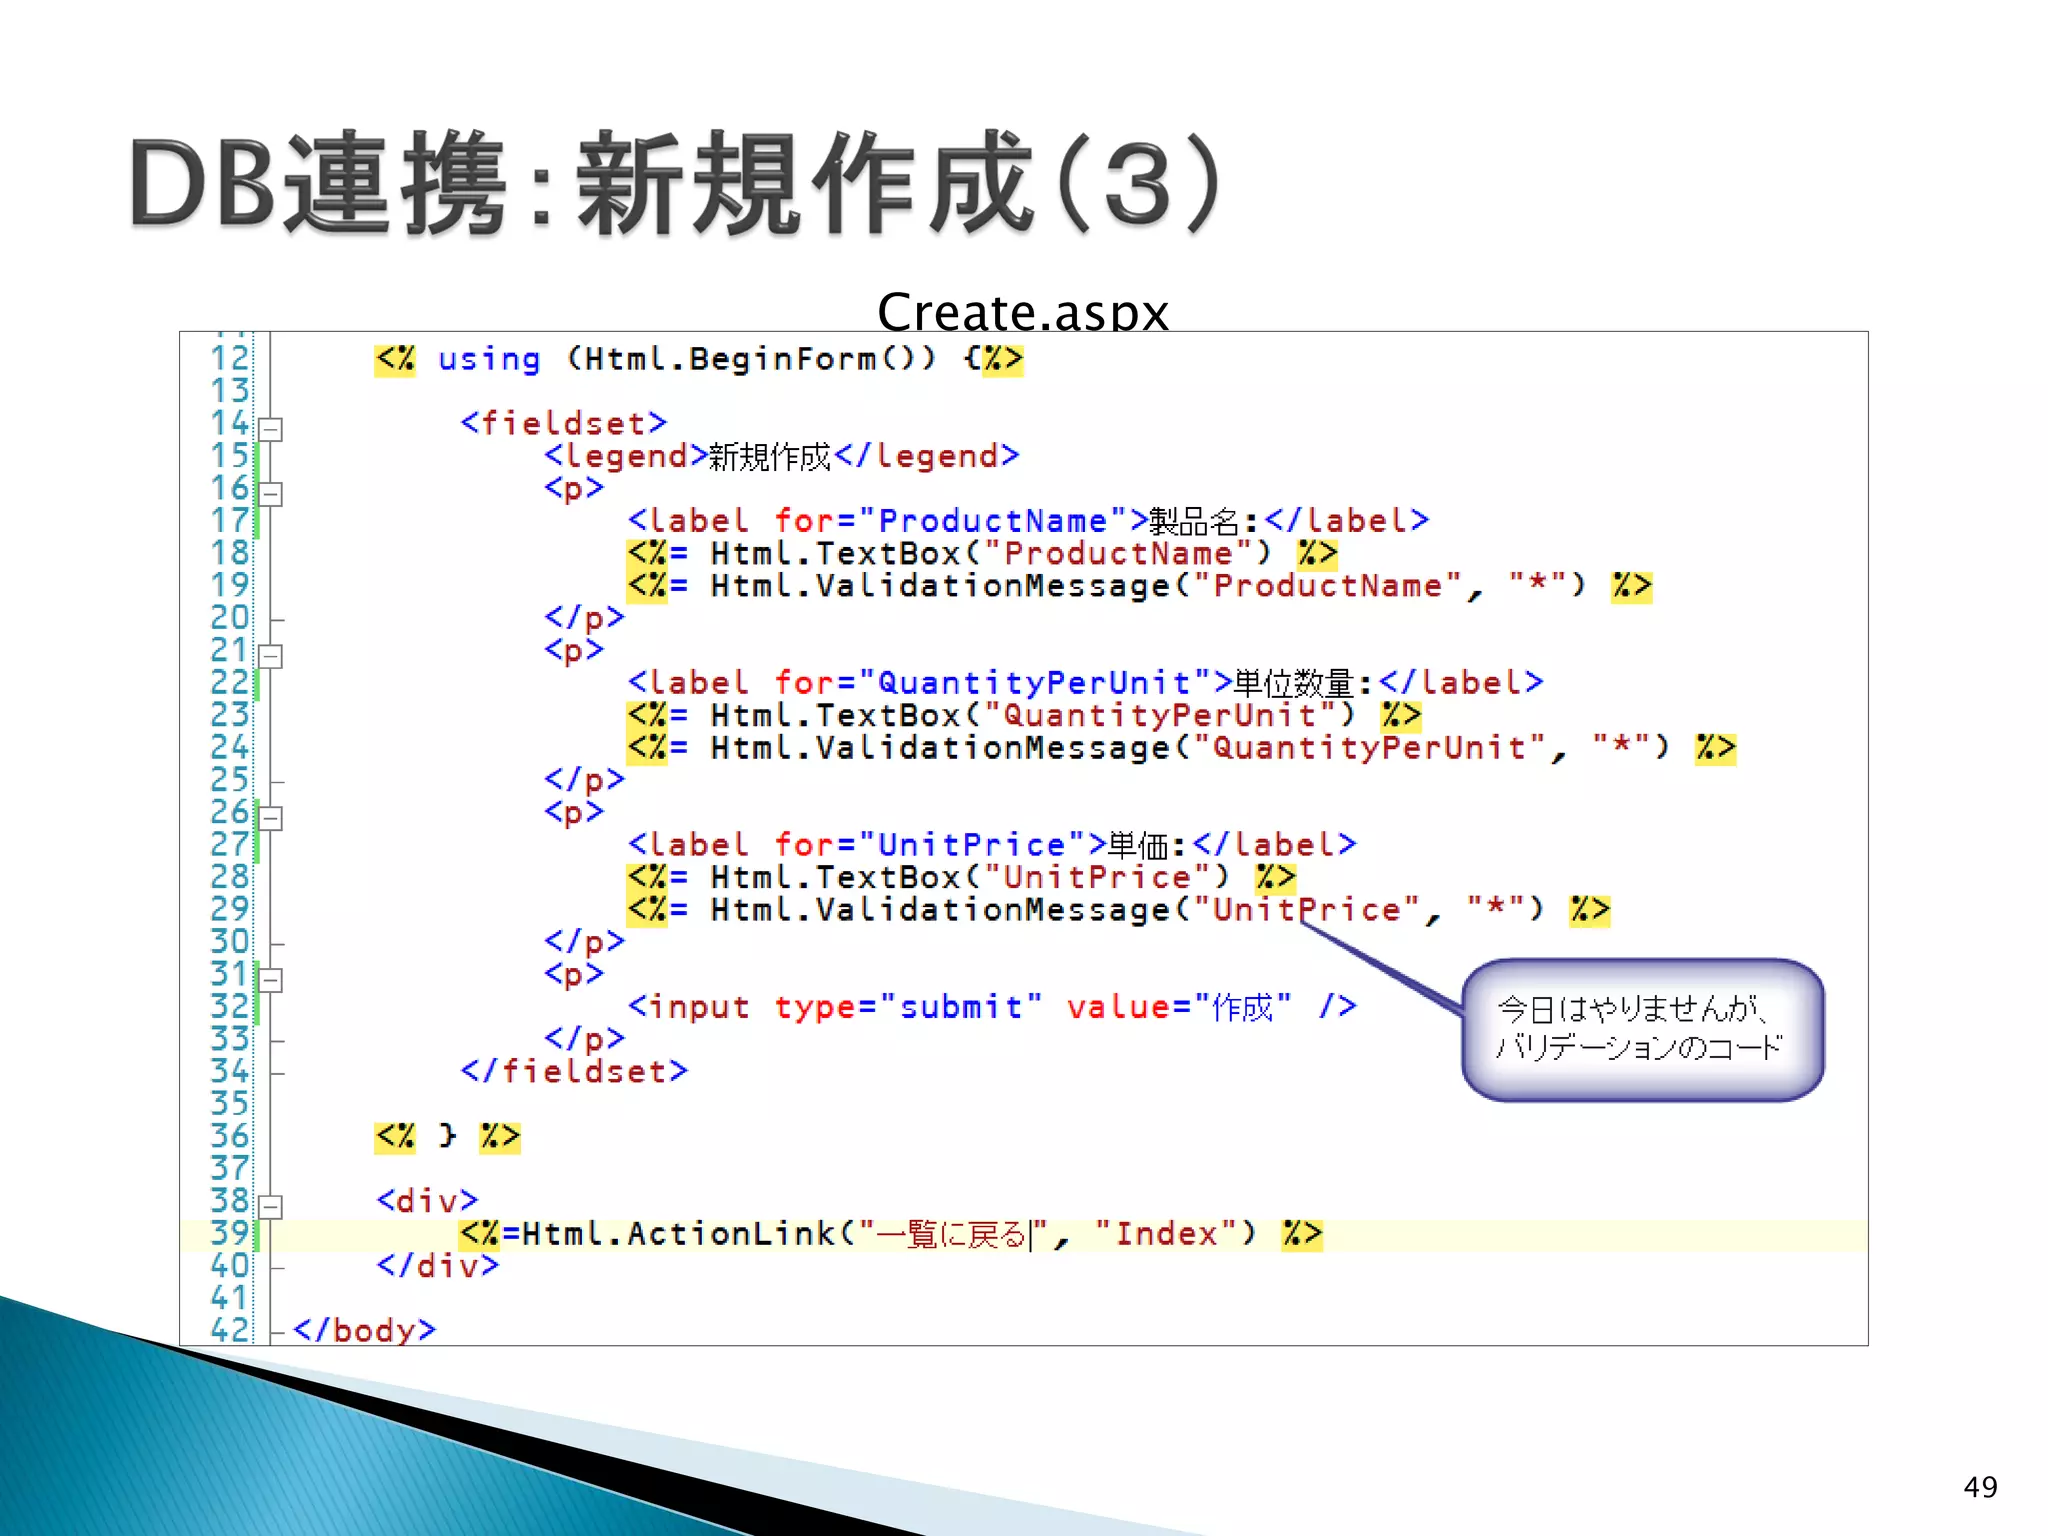This screenshot has width=2048, height=1536.
Task: Click the Html.BeginForm() call
Action: pyautogui.click(x=760, y=359)
